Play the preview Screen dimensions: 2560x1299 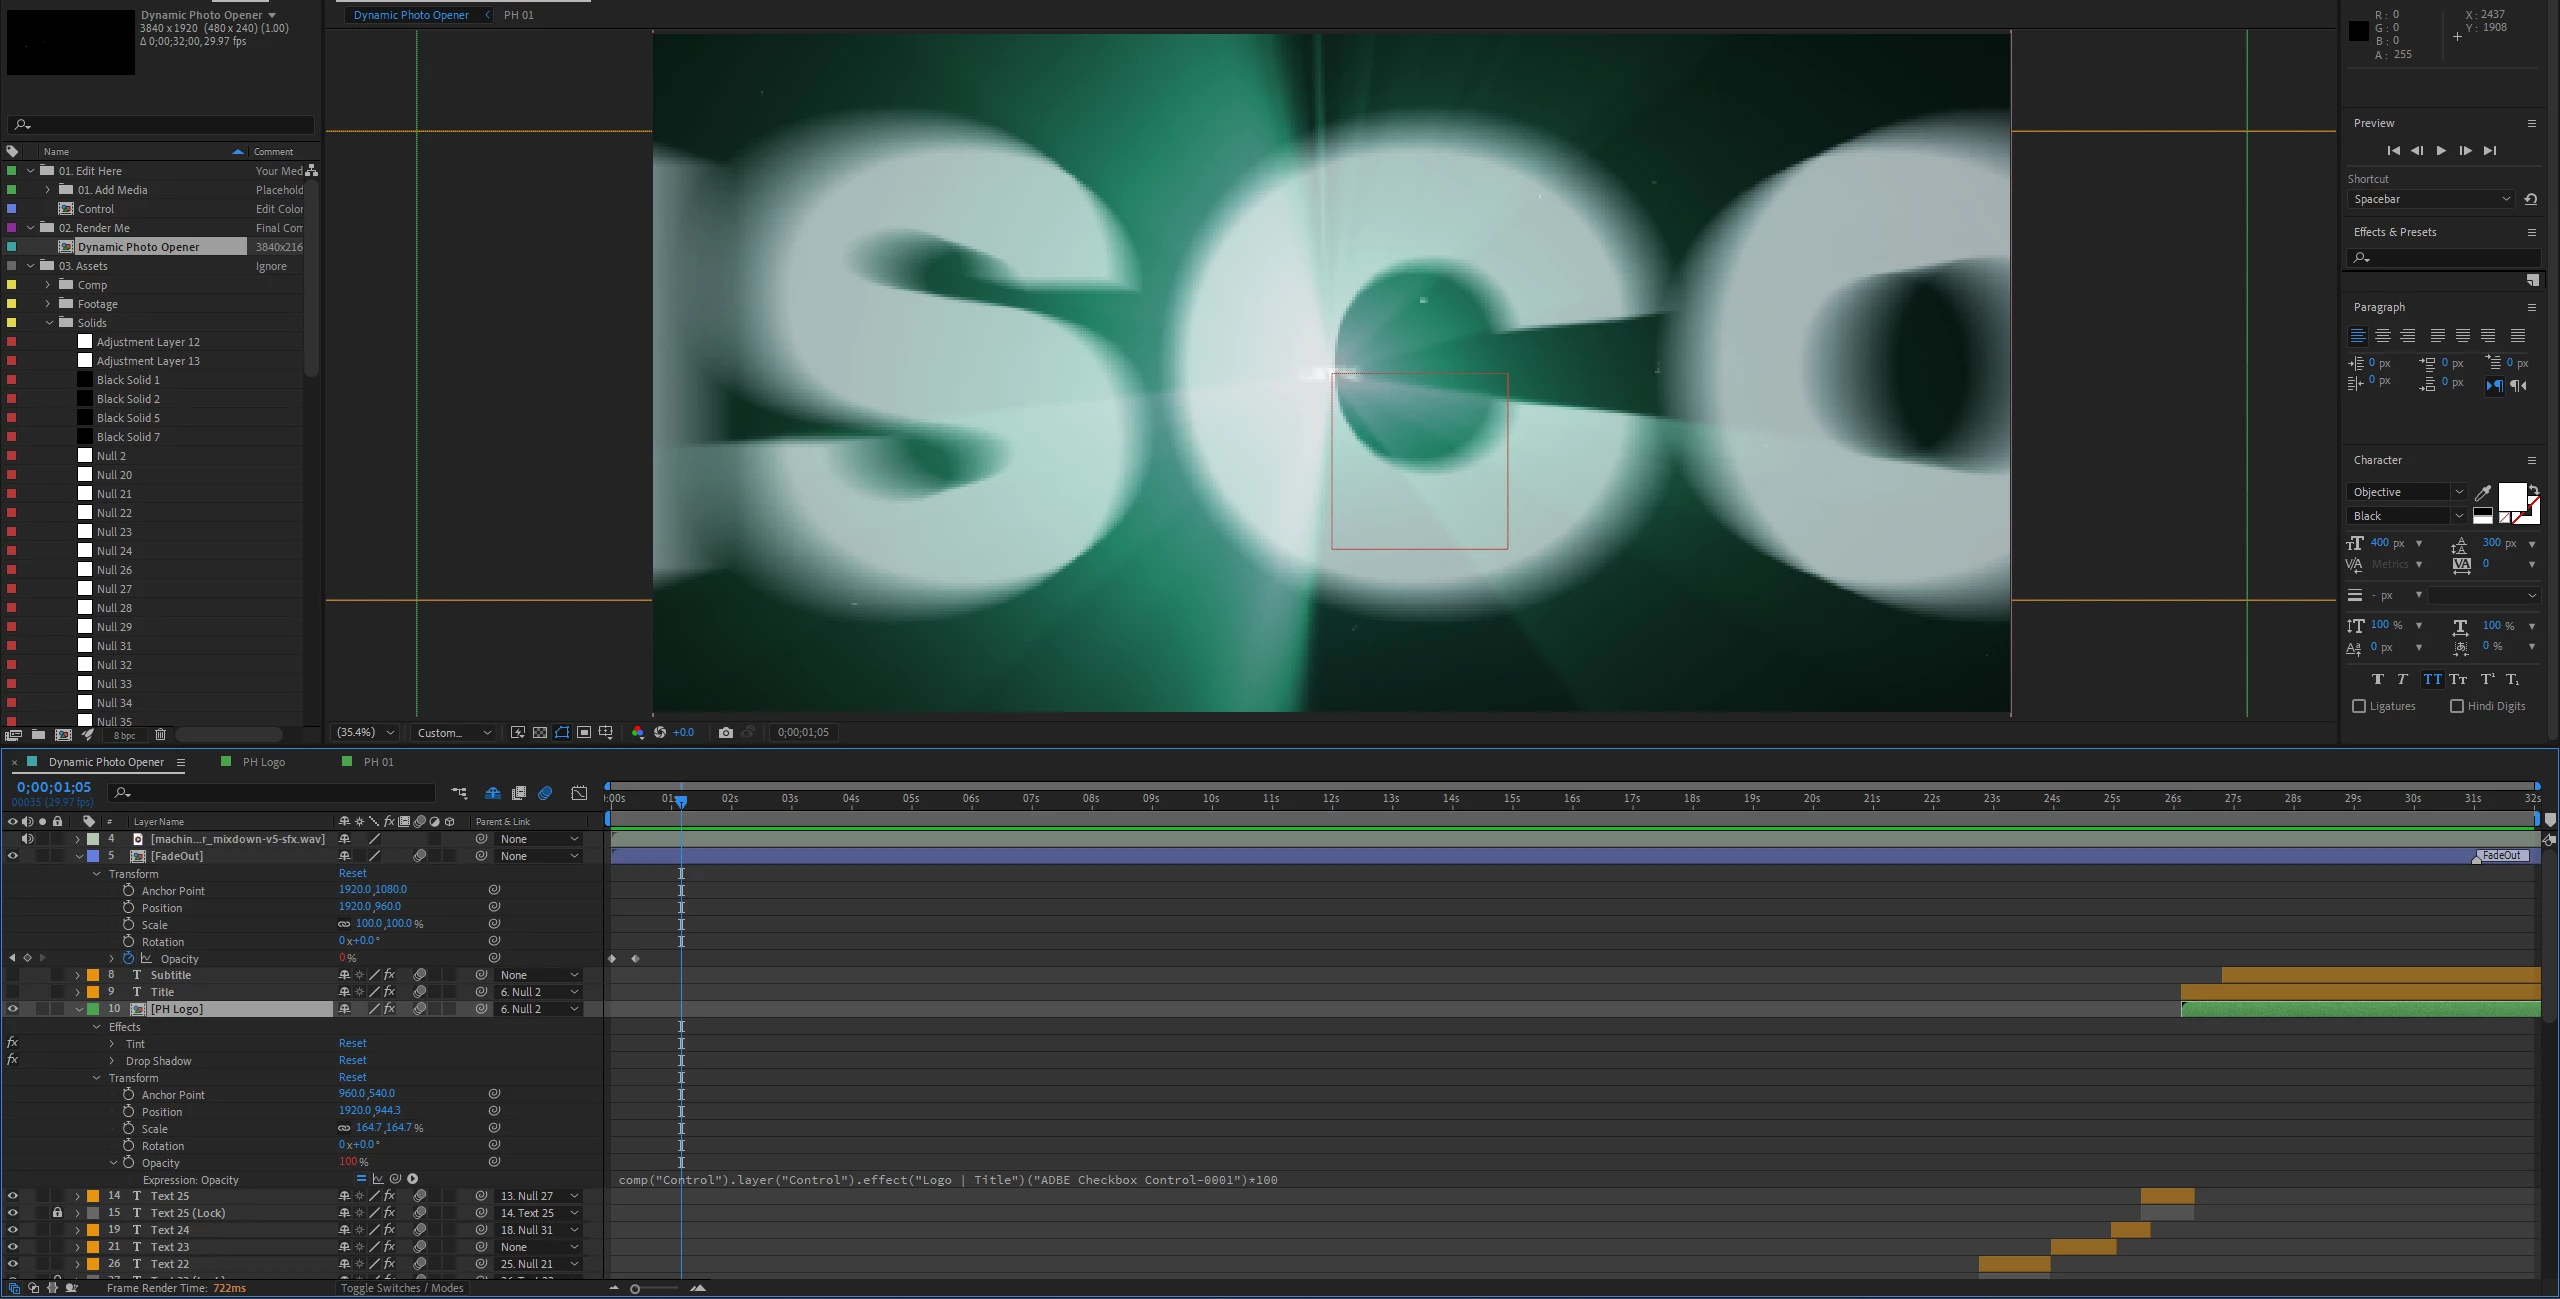click(2441, 151)
